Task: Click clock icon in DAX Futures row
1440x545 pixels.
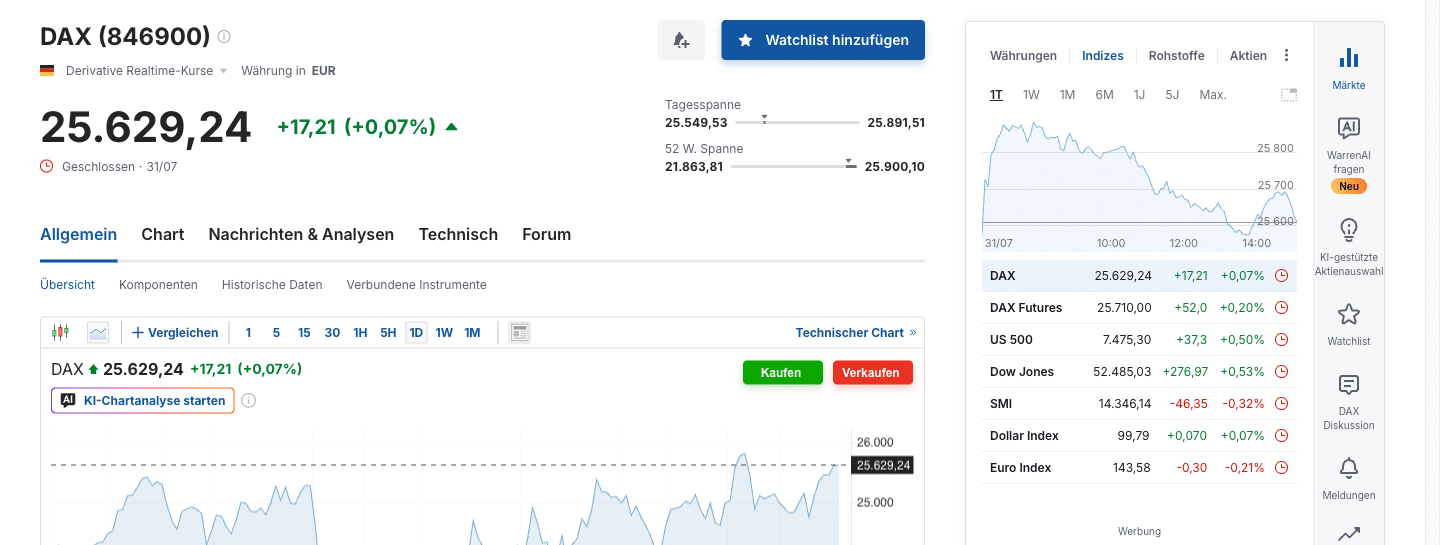Action: pos(1282,308)
